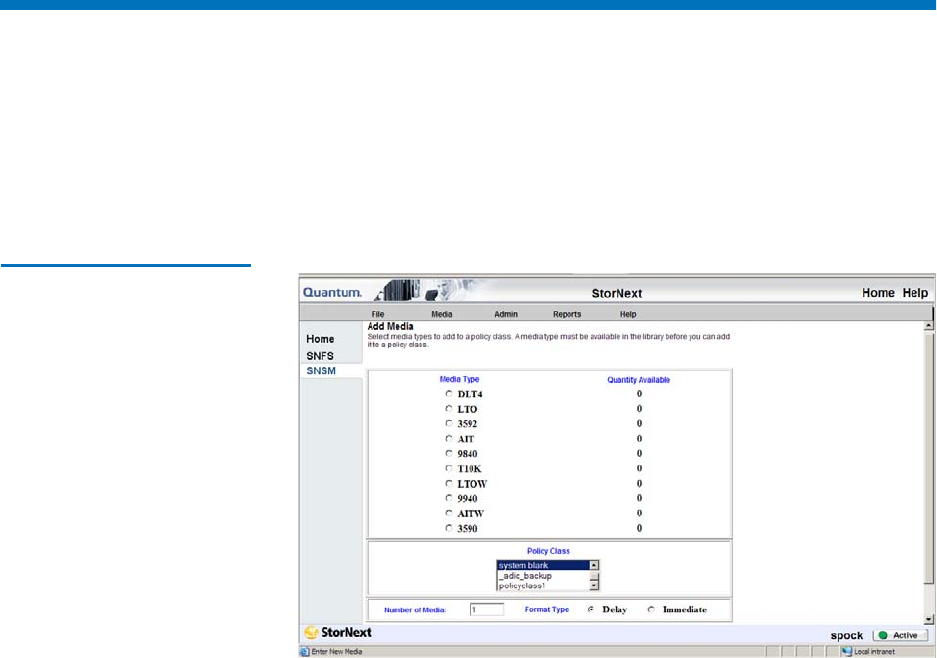Click the Local intranet zone icon

(846, 652)
